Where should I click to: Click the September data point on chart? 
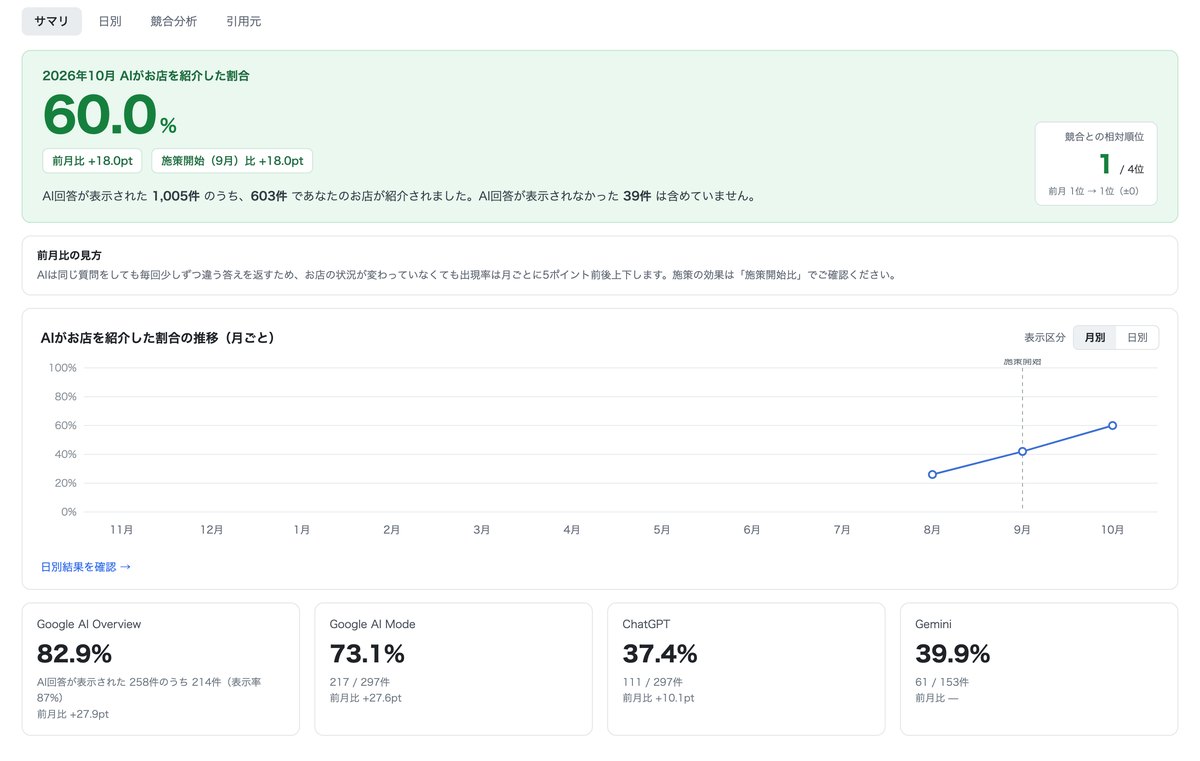[1022, 451]
